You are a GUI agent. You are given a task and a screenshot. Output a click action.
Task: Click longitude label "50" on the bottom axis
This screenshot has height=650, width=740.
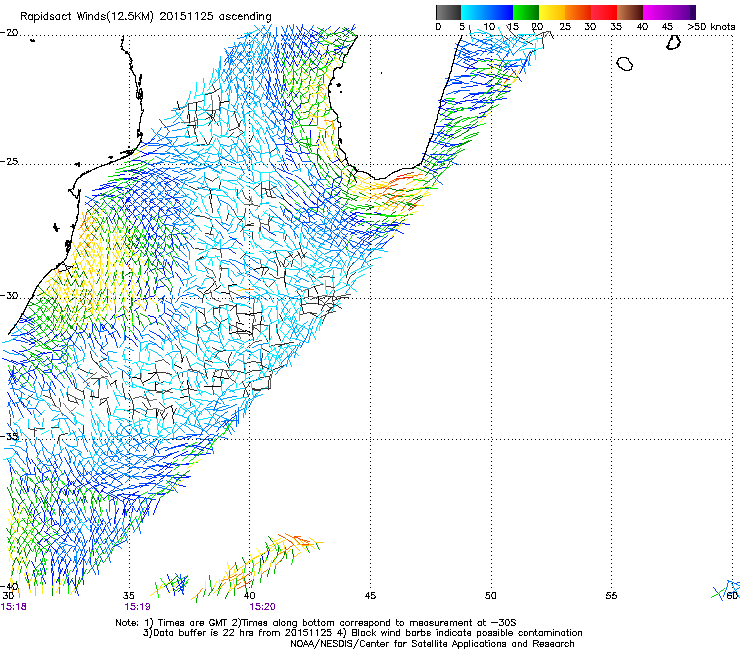point(490,596)
